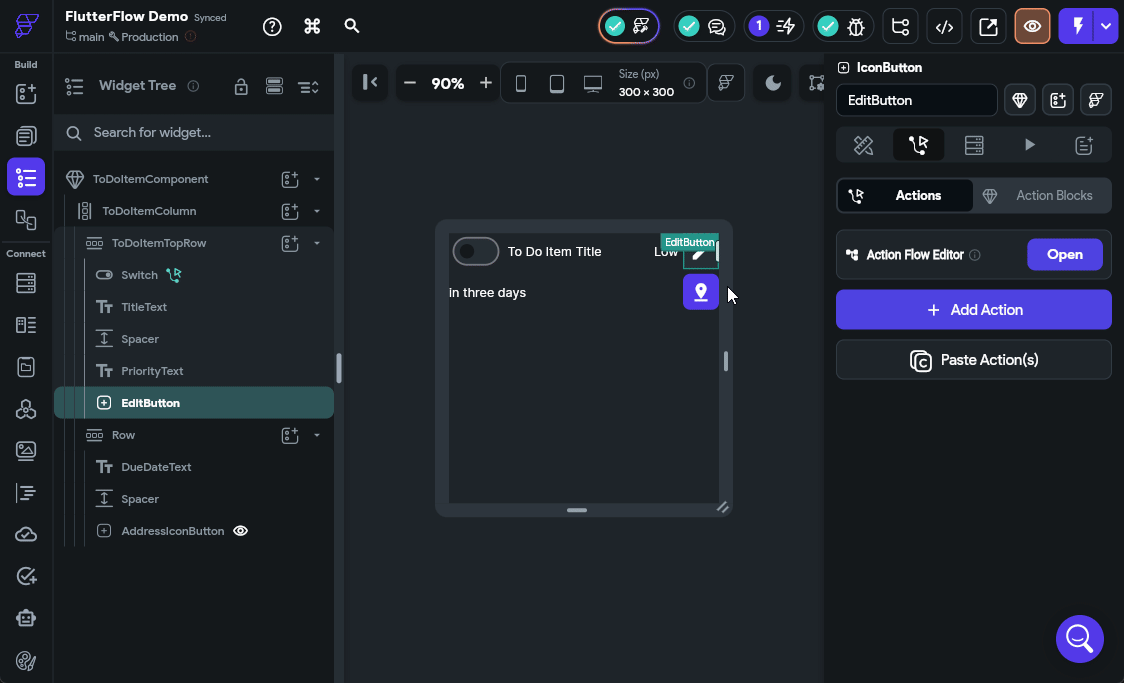Open the branching icon in top bar
This screenshot has height=683, width=1124.
900,27
